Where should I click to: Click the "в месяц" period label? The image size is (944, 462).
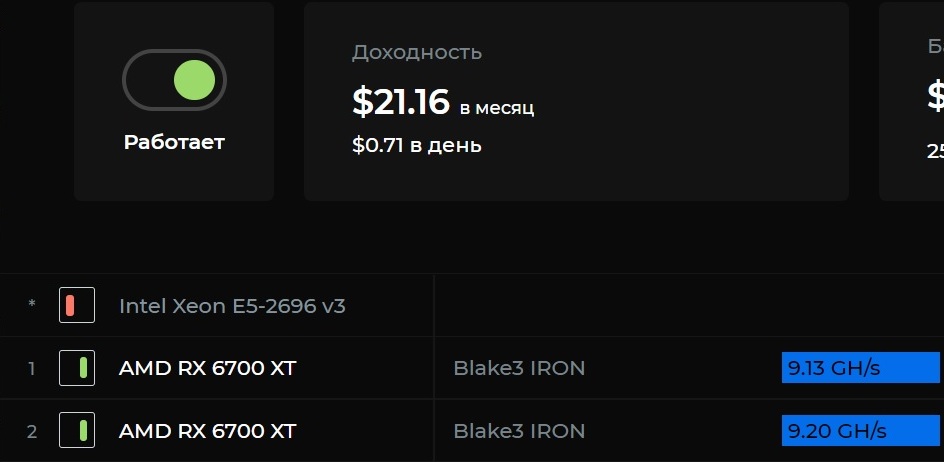pyautogui.click(x=497, y=108)
